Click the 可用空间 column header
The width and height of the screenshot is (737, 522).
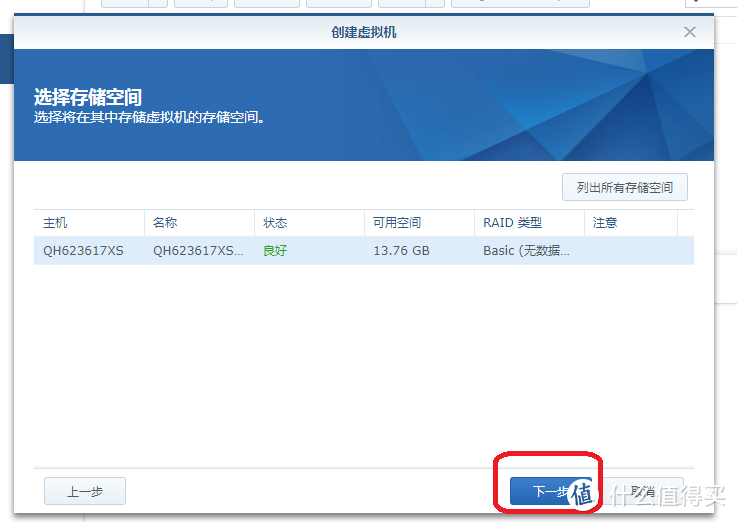point(419,223)
